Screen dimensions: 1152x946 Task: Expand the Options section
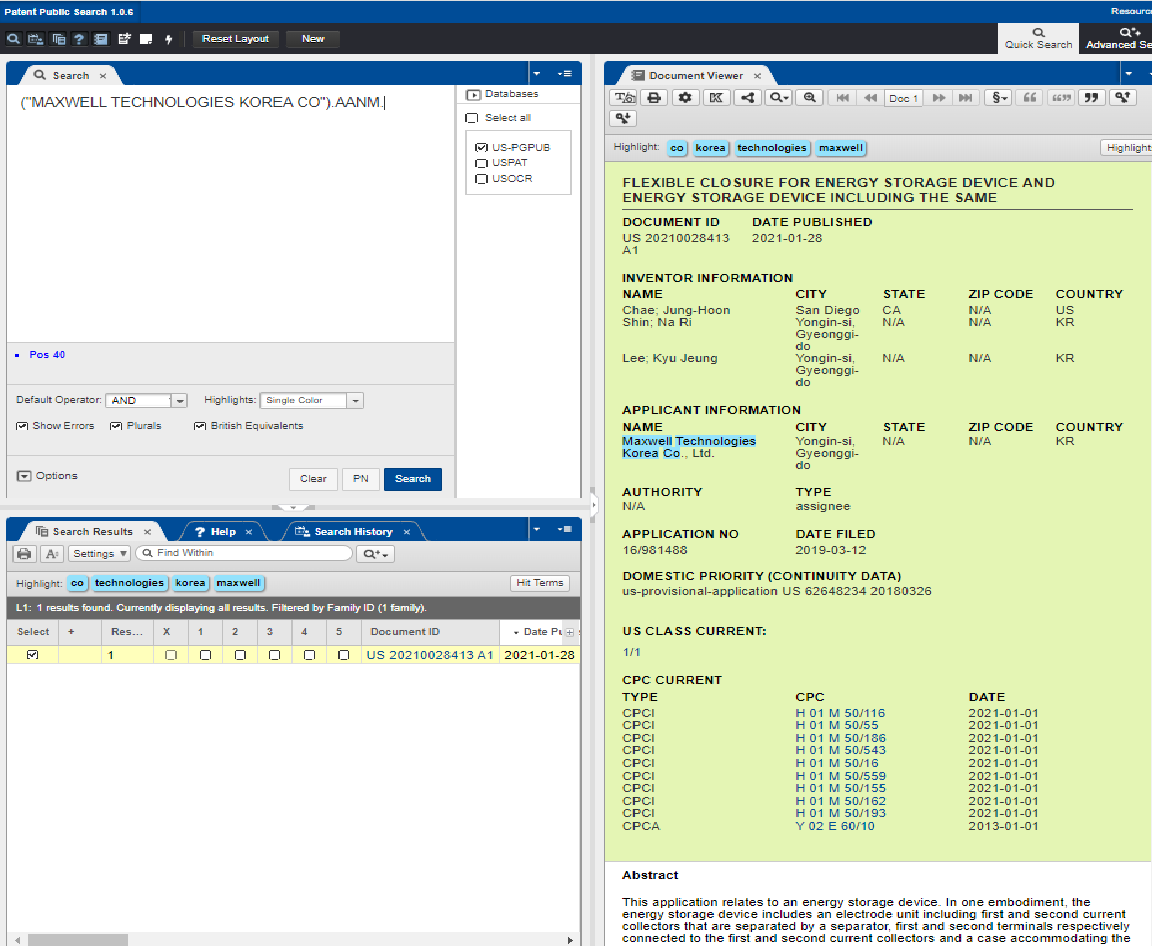(x=24, y=476)
